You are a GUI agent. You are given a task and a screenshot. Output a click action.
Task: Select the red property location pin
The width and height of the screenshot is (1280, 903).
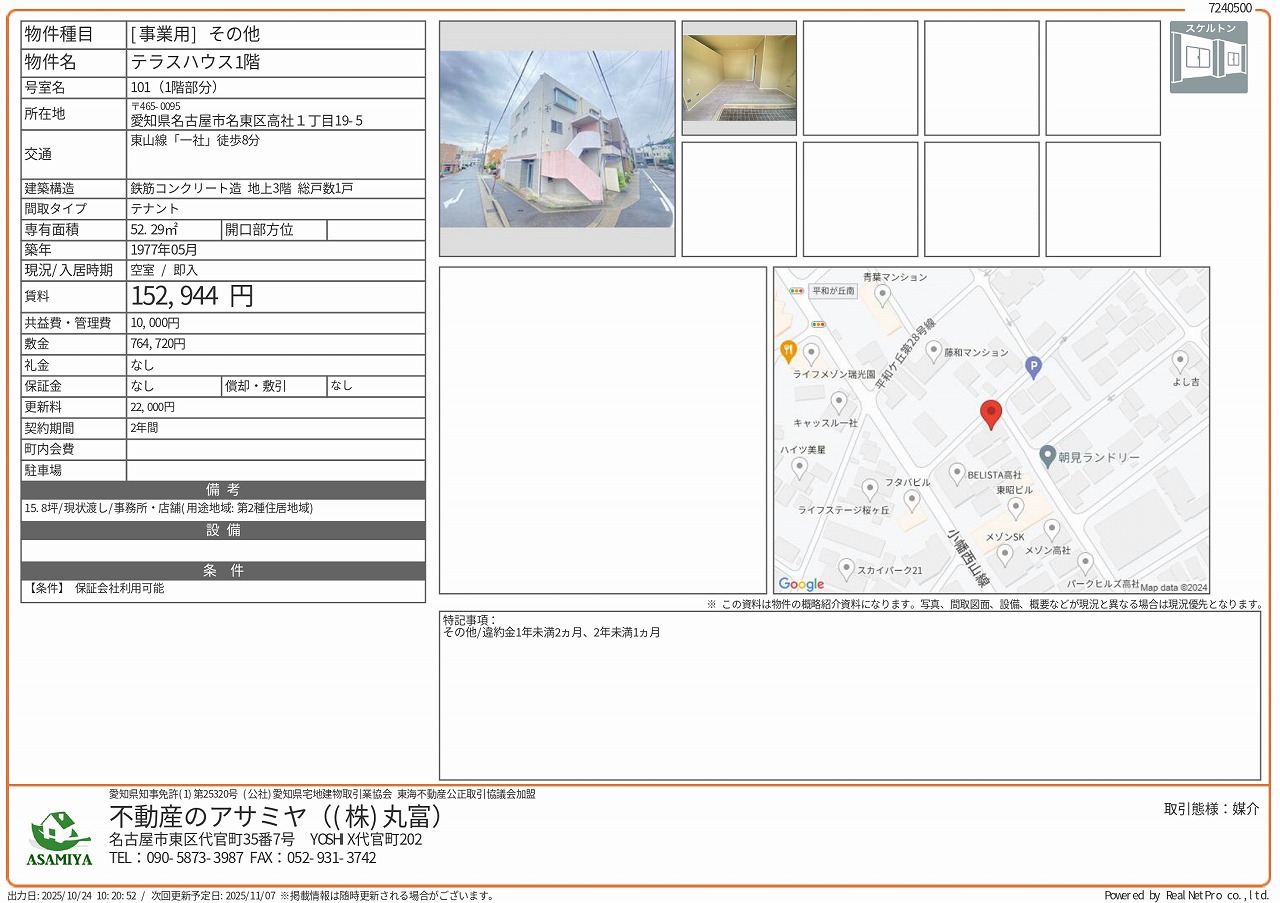990,414
